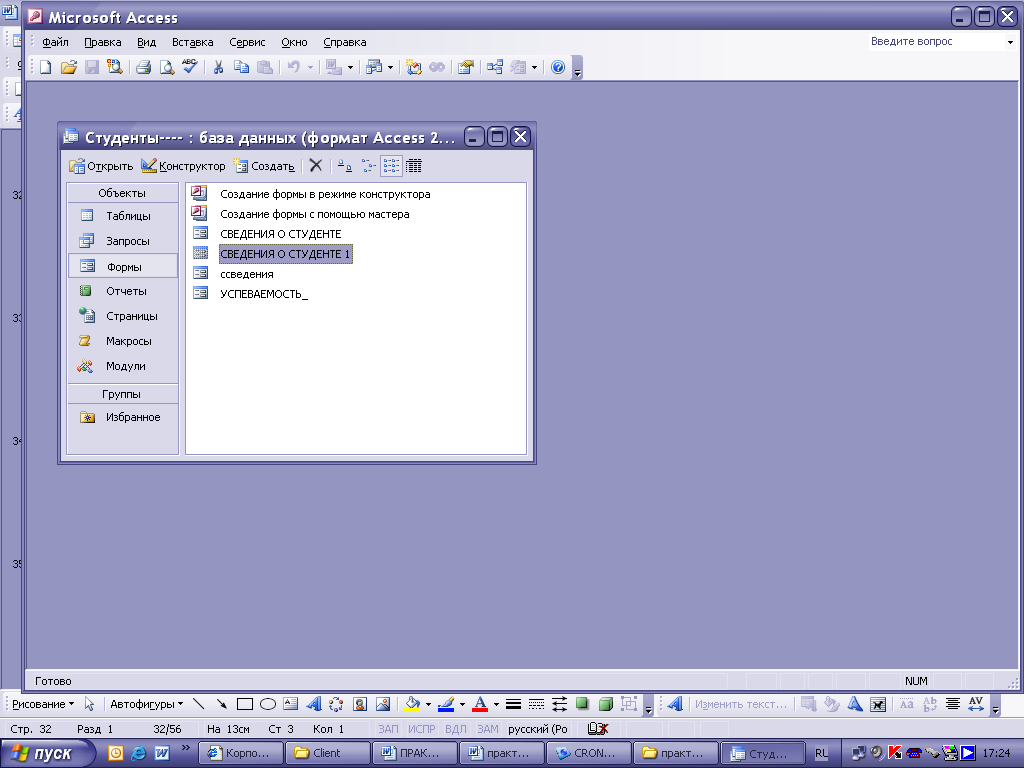The width and height of the screenshot is (1024, 768).
Task: Open the Вид menu
Action: (x=146, y=42)
